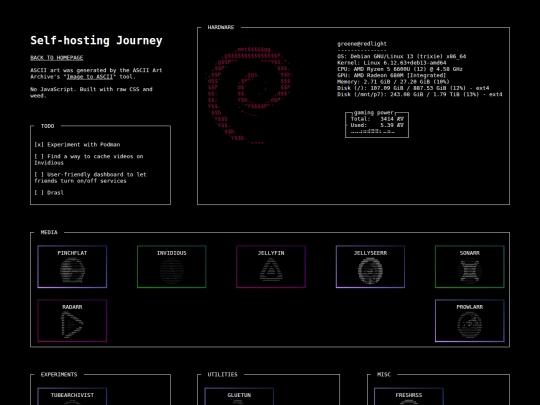Click the Disk (/) usage line
540x405 pixels.
coord(413,88)
